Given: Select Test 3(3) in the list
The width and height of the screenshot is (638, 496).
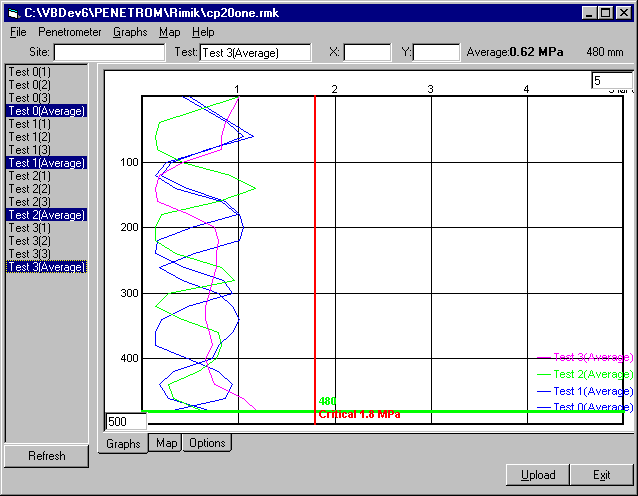Looking at the screenshot, I should (x=46, y=254).
